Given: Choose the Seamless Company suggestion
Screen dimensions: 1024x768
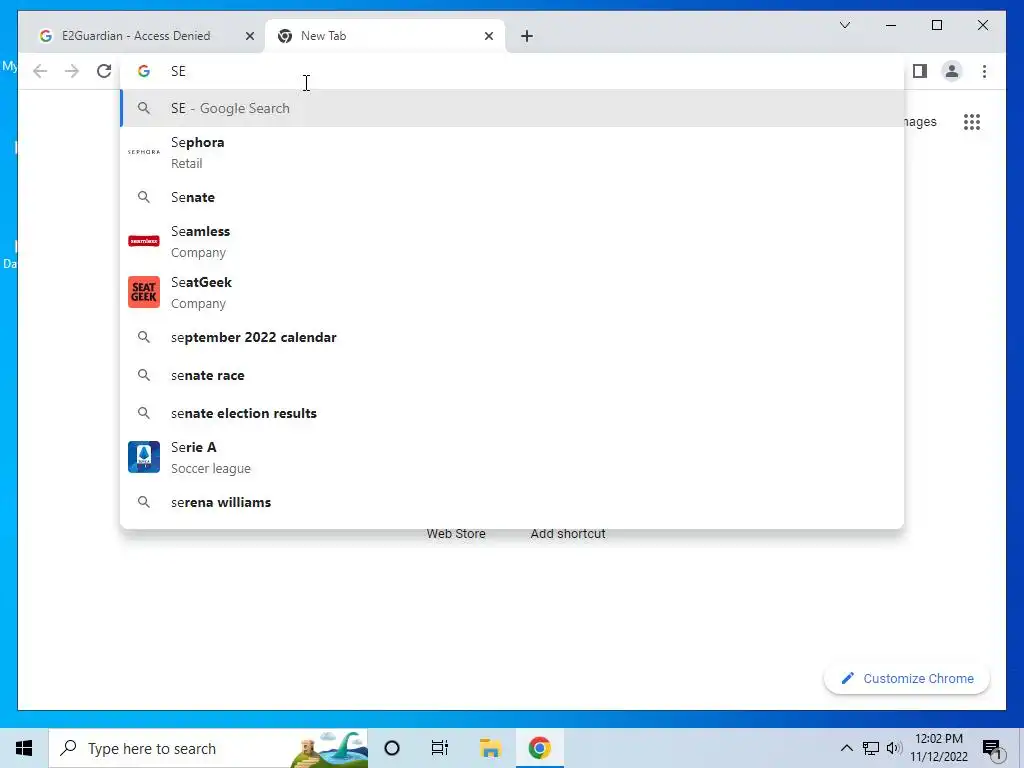Looking at the screenshot, I should point(512,241).
